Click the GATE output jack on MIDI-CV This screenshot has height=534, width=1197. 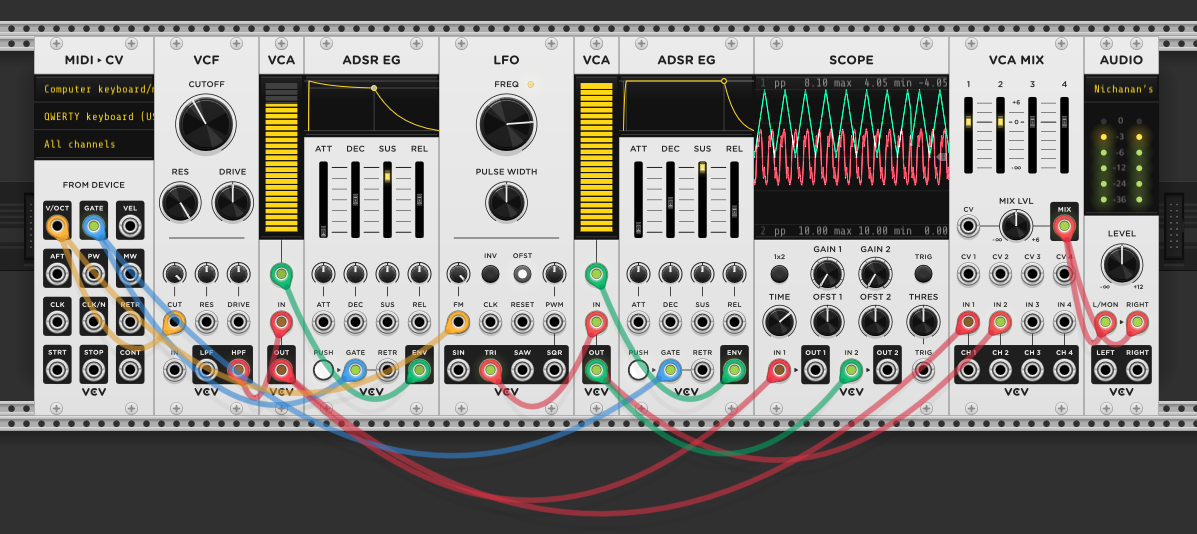point(94,226)
